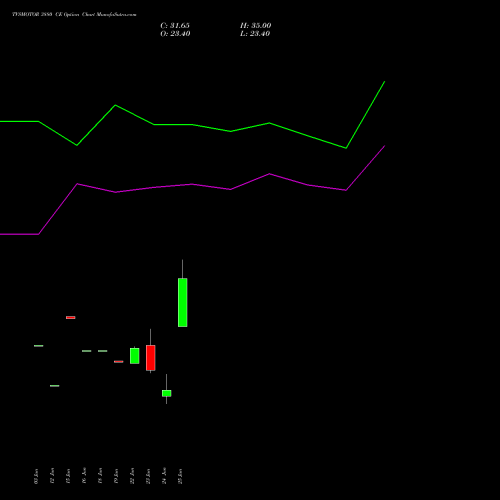Viewport: 500px width, 500px height.
Task: Click the 22 Jun date axis label
Action: click(132, 476)
